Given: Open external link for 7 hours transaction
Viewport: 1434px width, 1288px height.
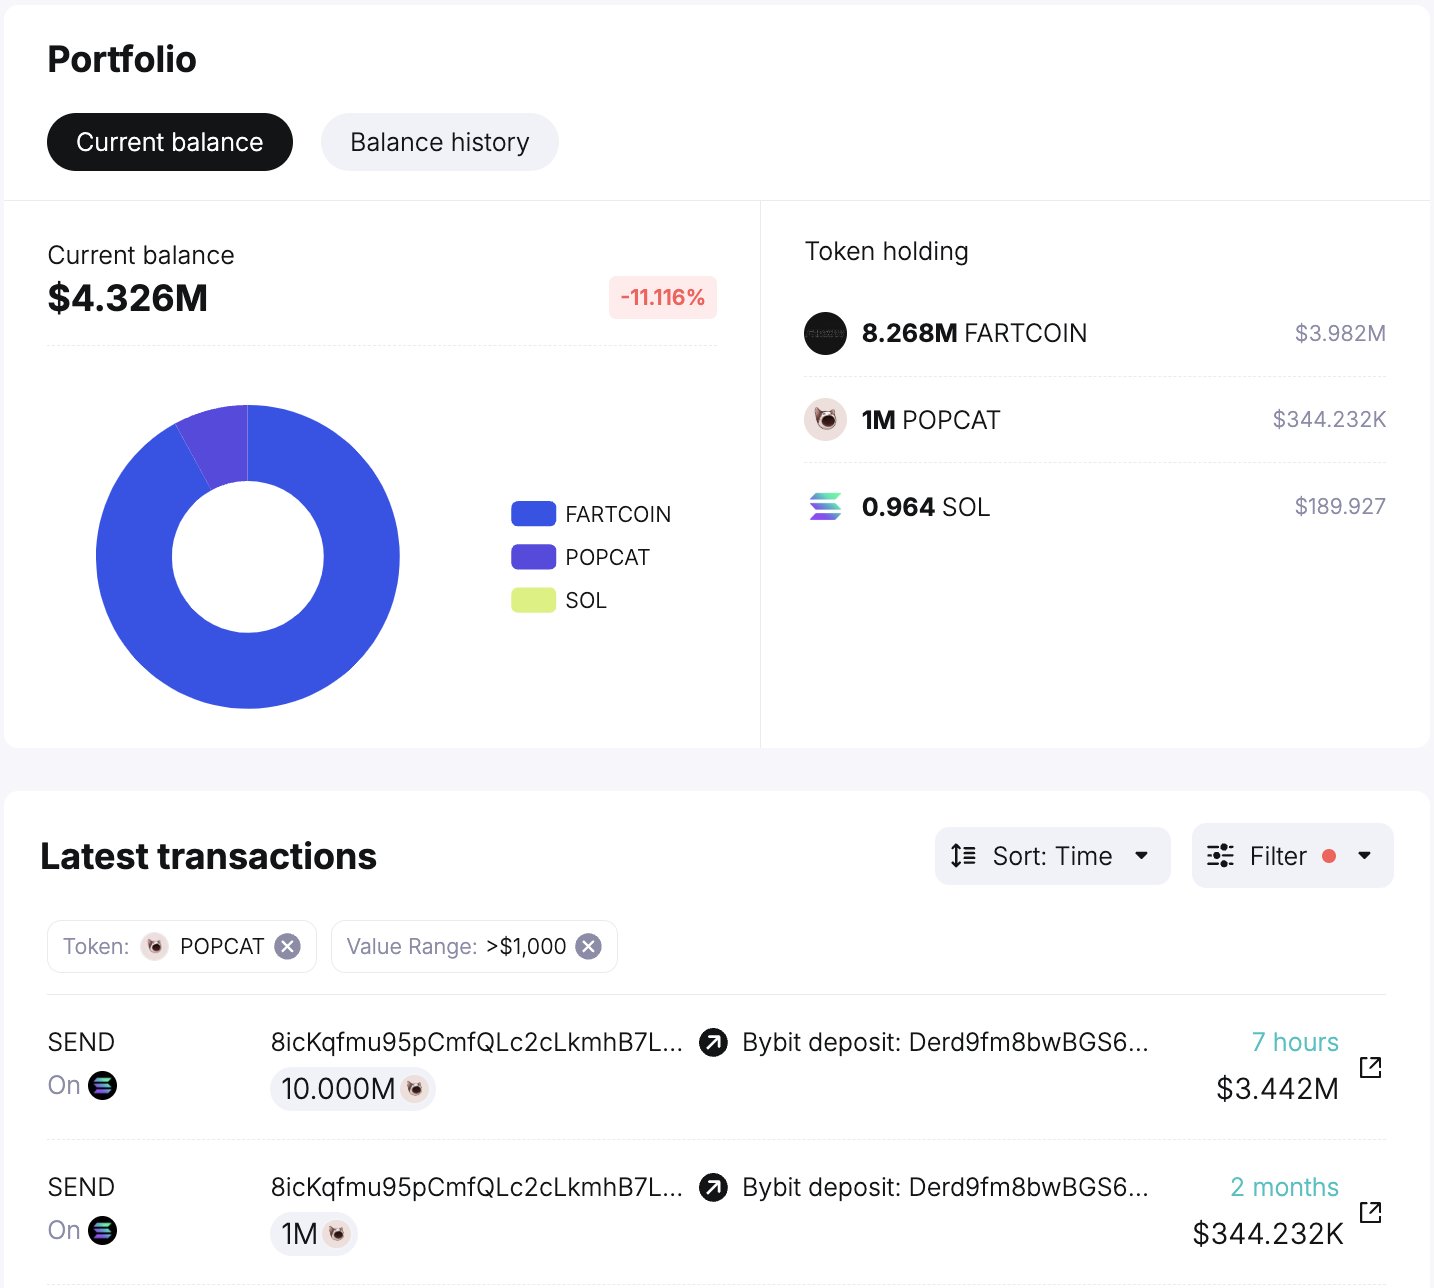Looking at the screenshot, I should click(x=1370, y=1067).
